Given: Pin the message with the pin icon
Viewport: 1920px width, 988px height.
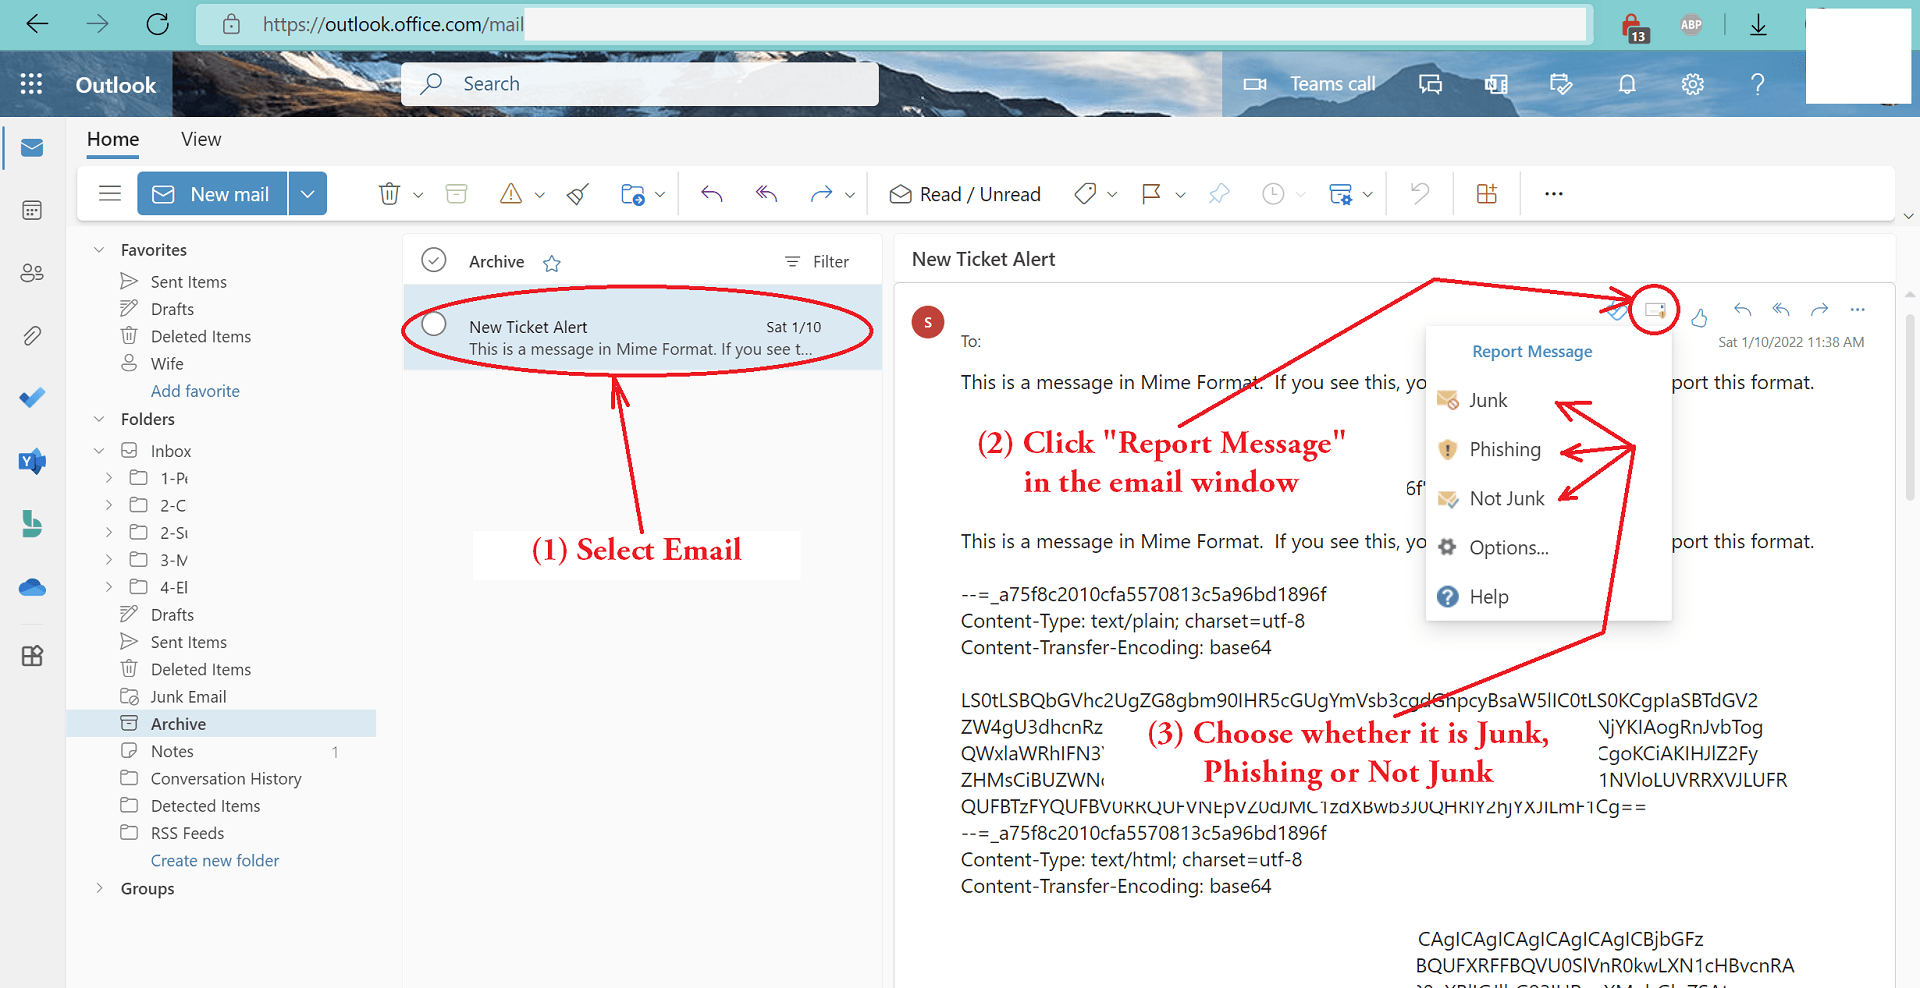Looking at the screenshot, I should click(1218, 194).
